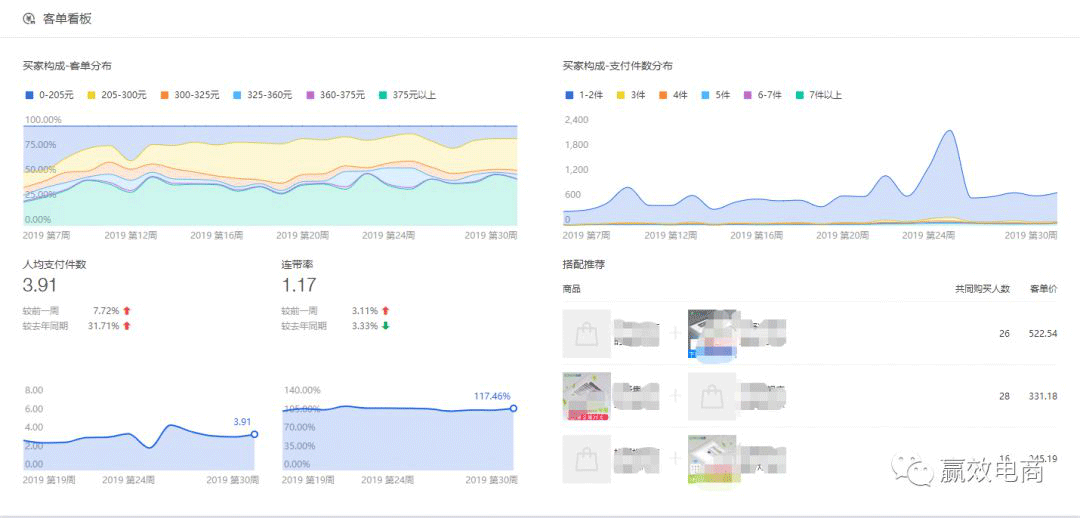Click the 325-360元 legend color swatch
The height and width of the screenshot is (518, 1080).
237,95
